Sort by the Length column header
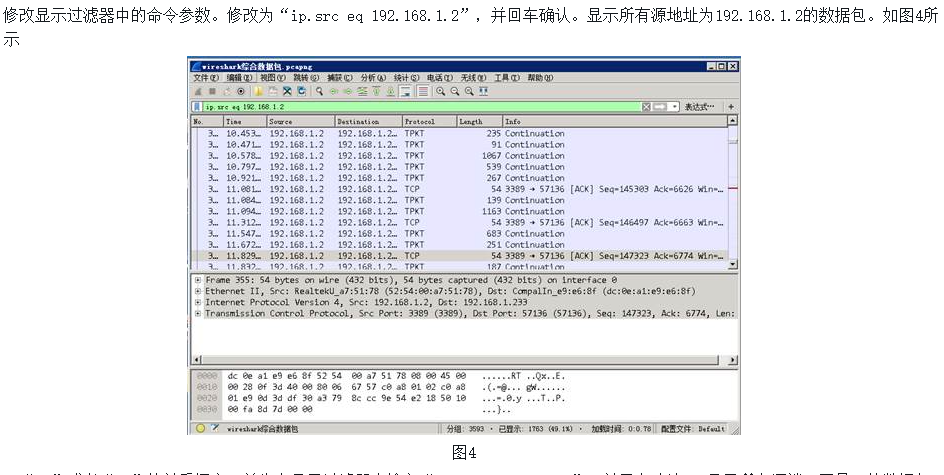 click(x=479, y=122)
